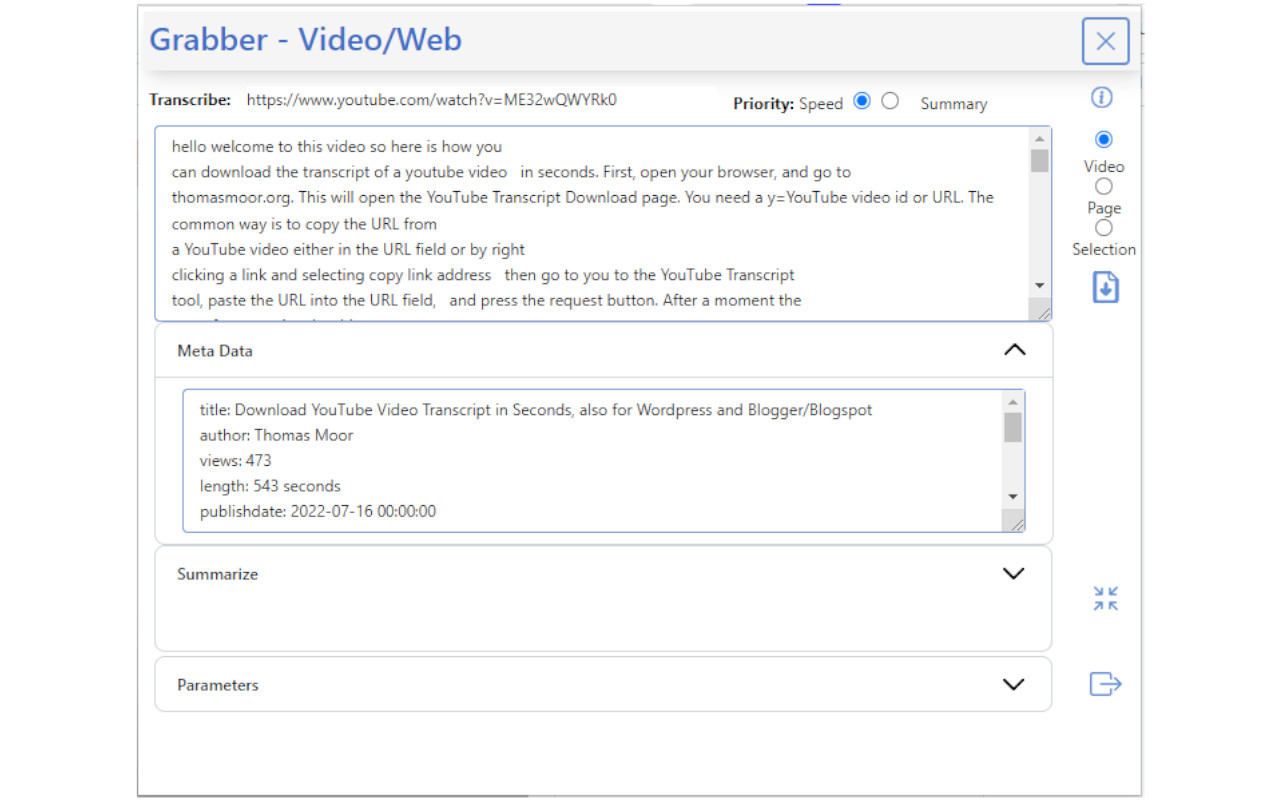Click the 'title: Download YouTube Video' line
Image resolution: width=1280 pixels, height=800 pixels.
coord(536,410)
